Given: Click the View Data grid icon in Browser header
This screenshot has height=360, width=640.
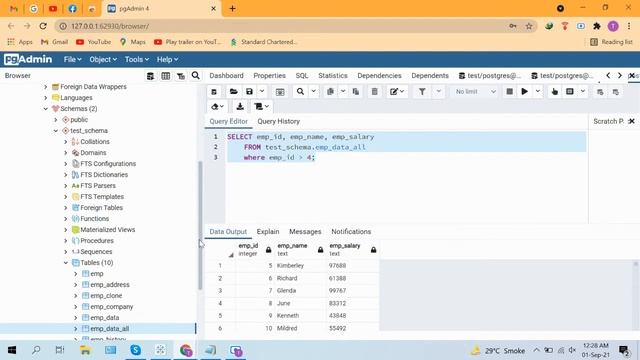Looking at the screenshot, I should (x=166, y=76).
